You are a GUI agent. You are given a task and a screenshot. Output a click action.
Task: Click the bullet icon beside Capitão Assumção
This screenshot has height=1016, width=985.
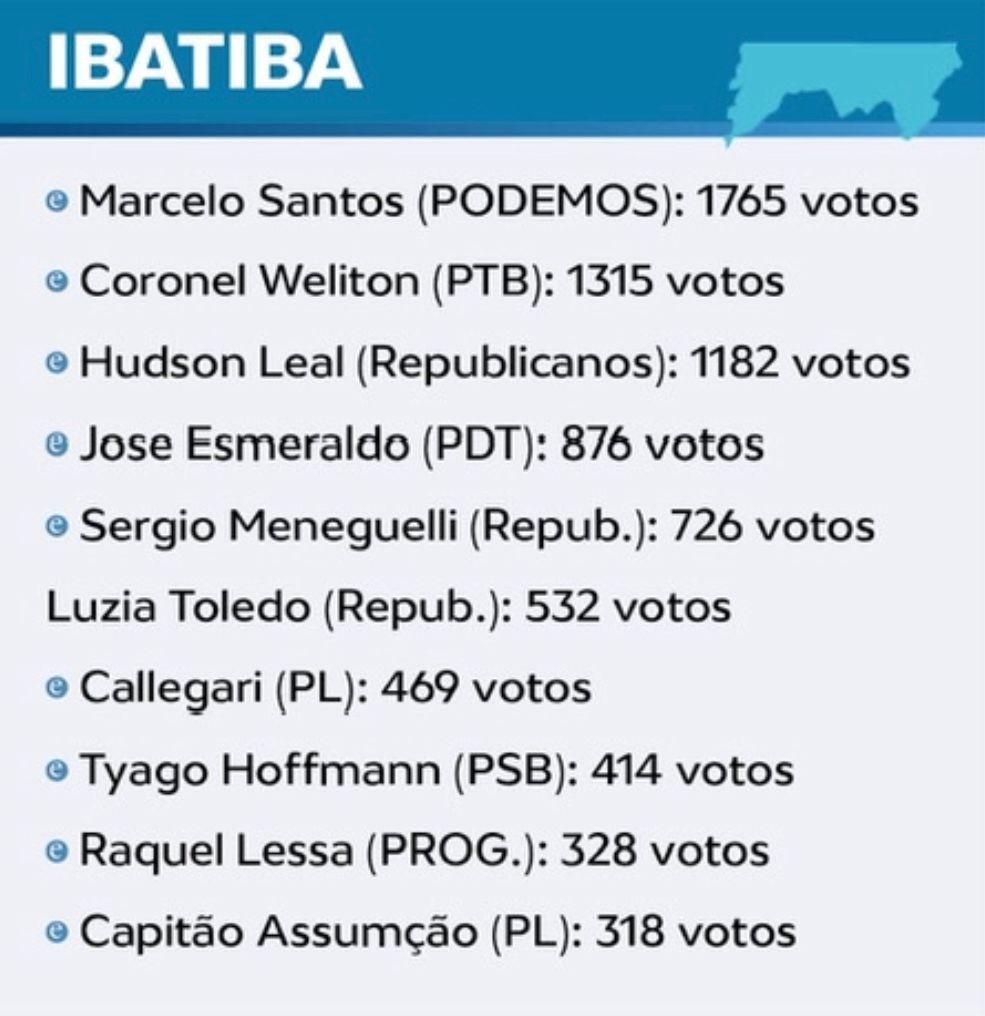click(57, 932)
